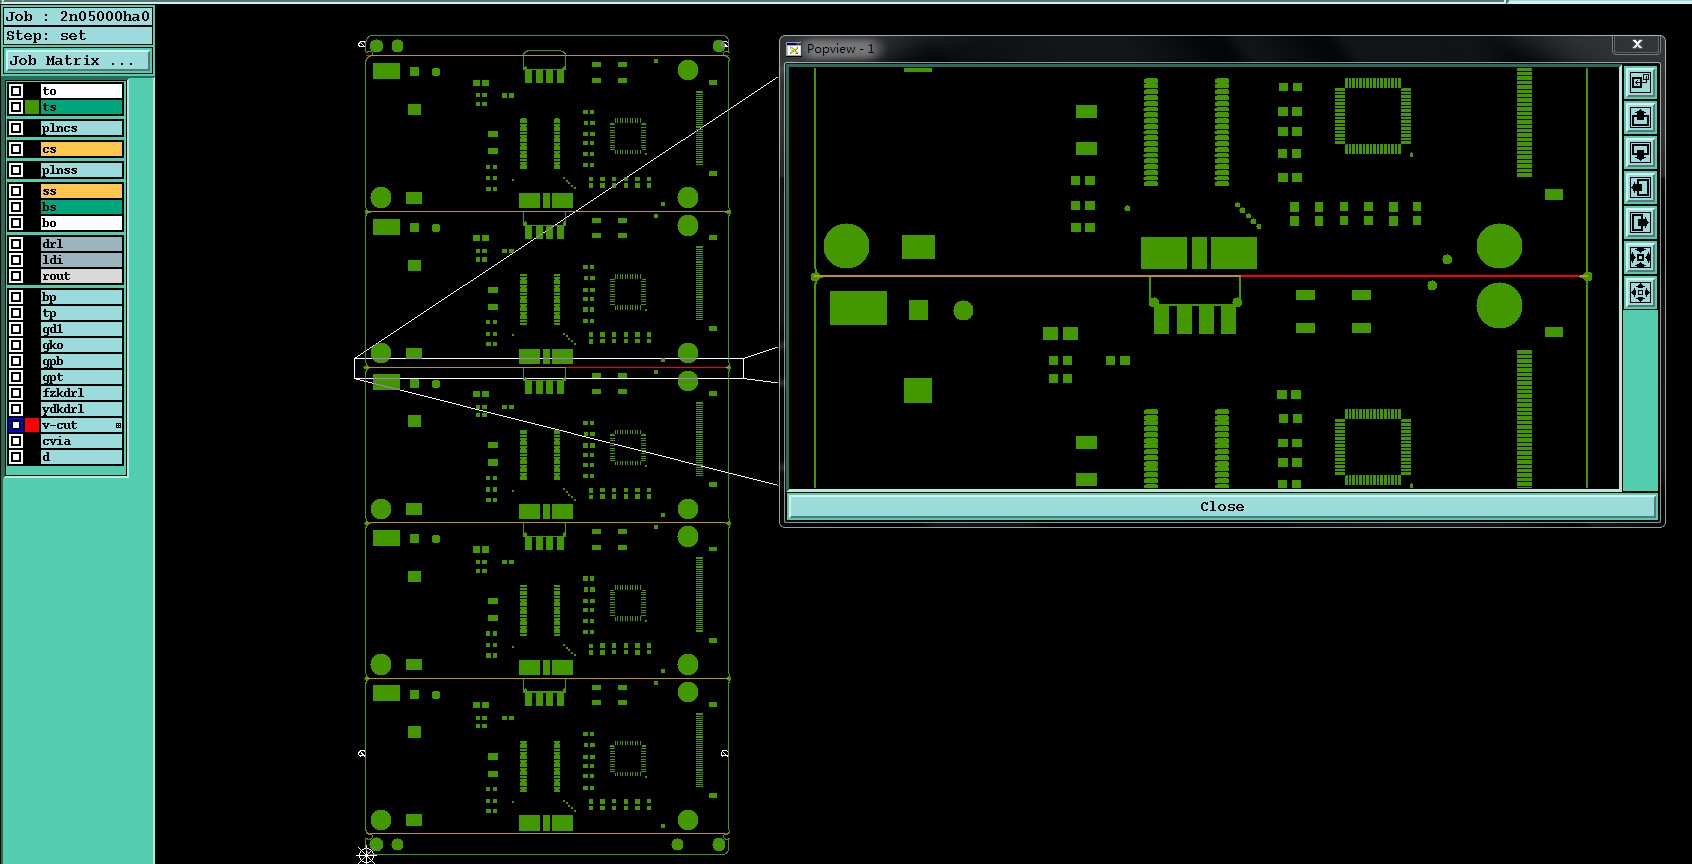Toggle the checkbox for layer rout

tap(16, 276)
